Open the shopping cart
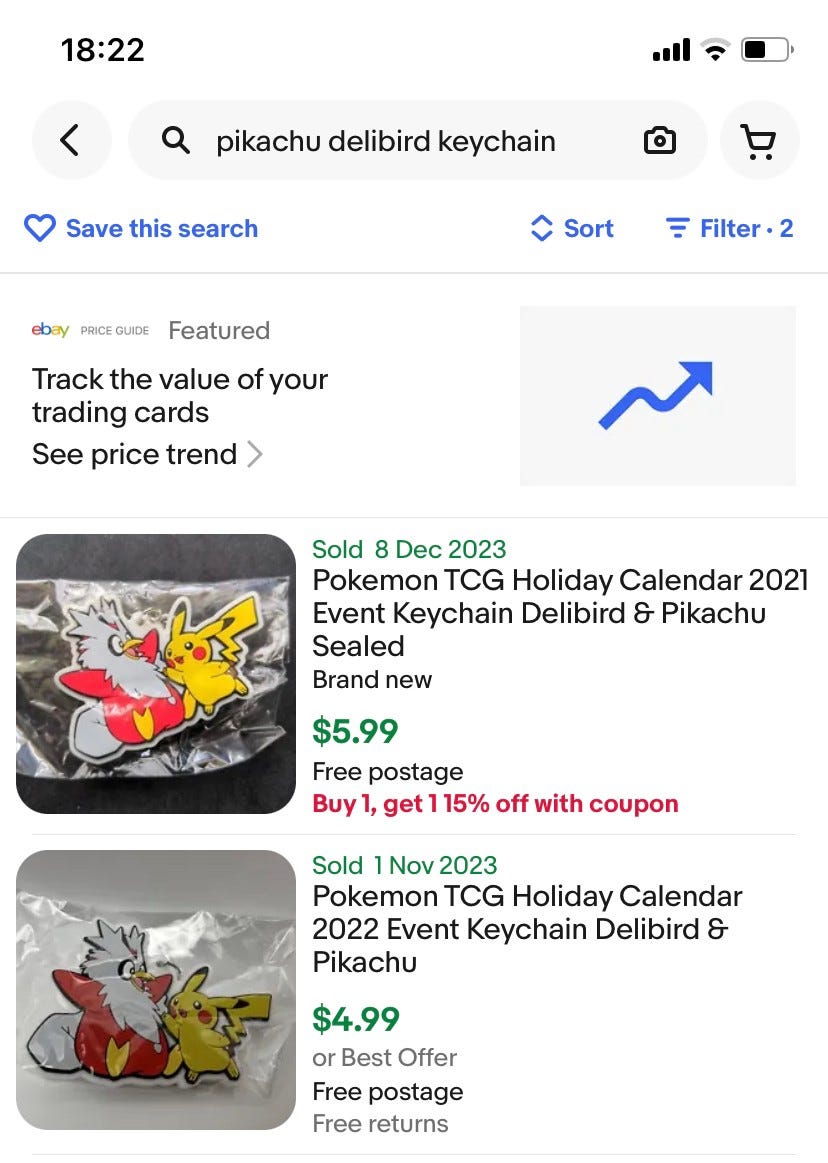 pyautogui.click(x=760, y=141)
